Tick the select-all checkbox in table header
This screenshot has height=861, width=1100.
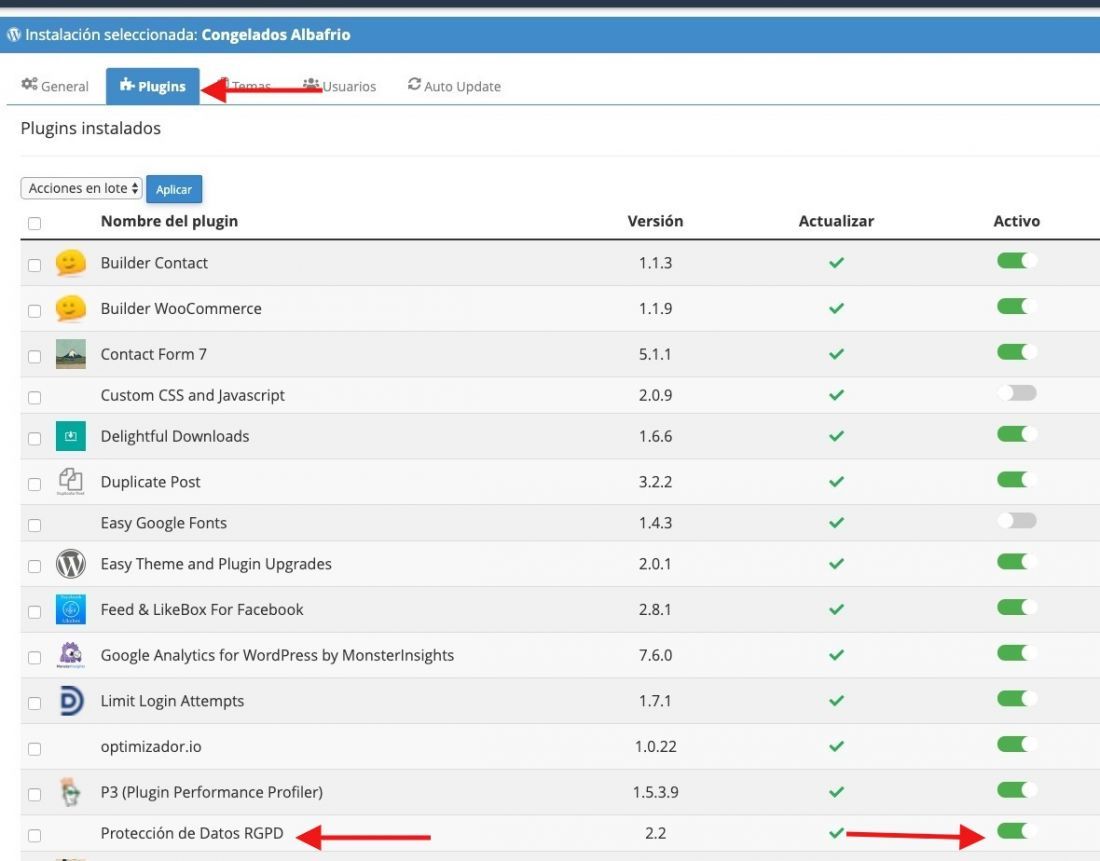pyautogui.click(x=34, y=223)
